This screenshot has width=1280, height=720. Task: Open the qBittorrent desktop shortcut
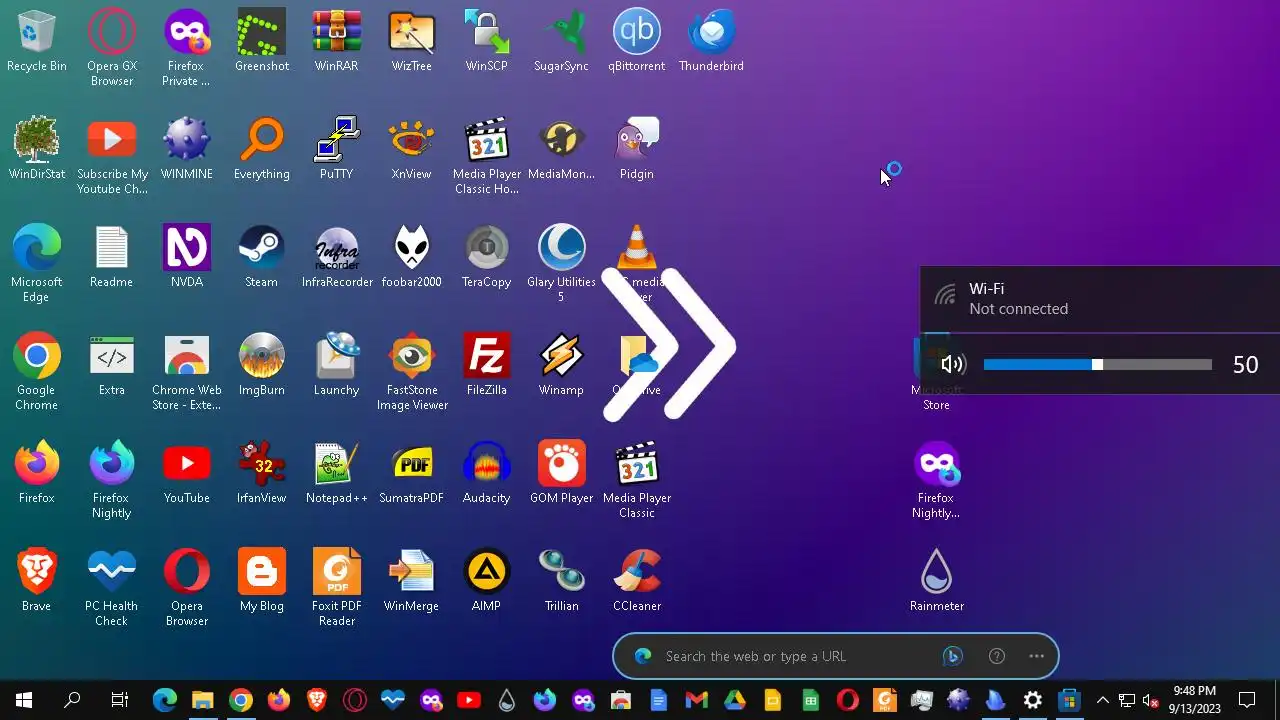pos(637,42)
